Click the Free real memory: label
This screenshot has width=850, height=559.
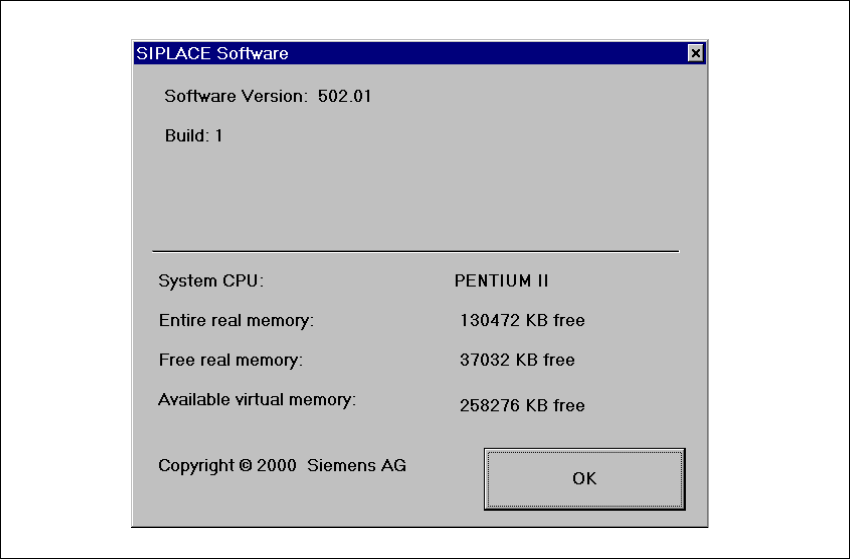(x=231, y=360)
